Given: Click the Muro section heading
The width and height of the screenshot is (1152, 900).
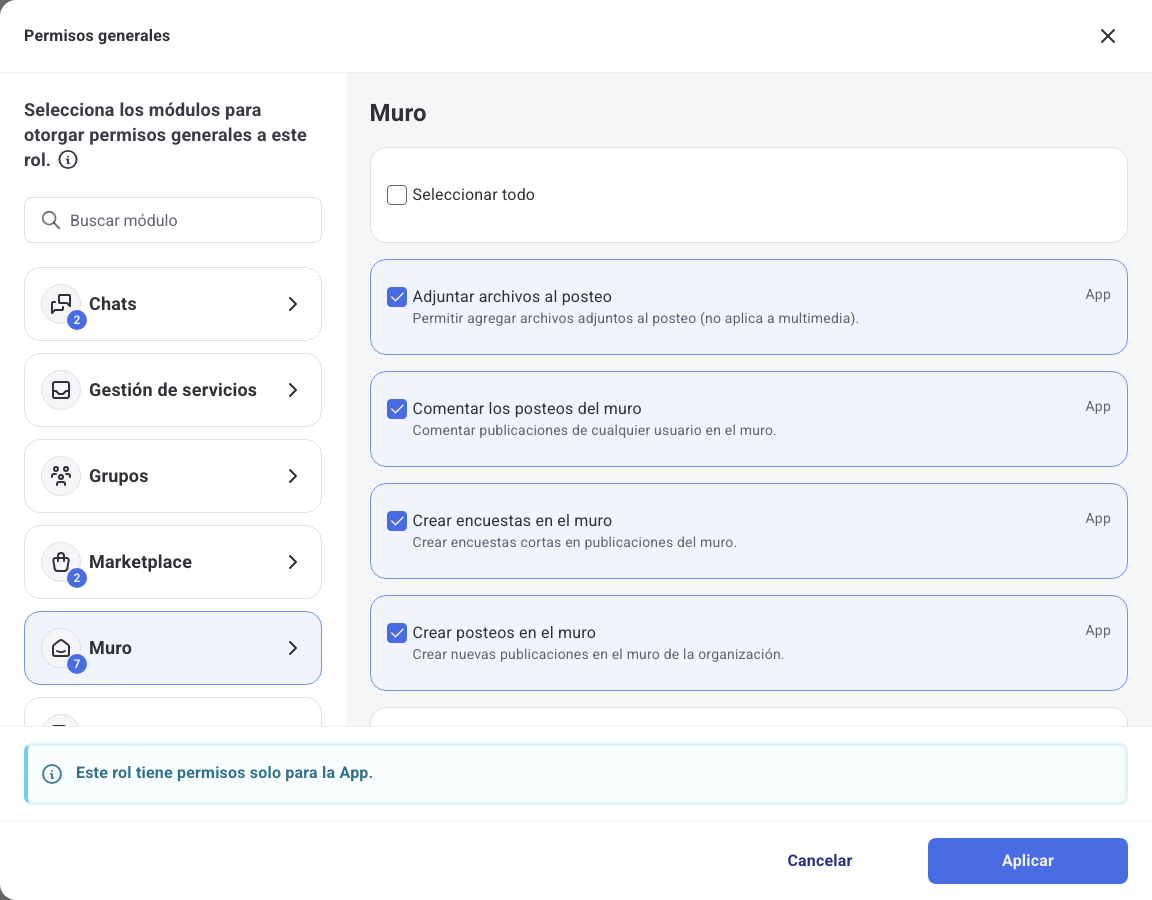Looking at the screenshot, I should pos(397,113).
